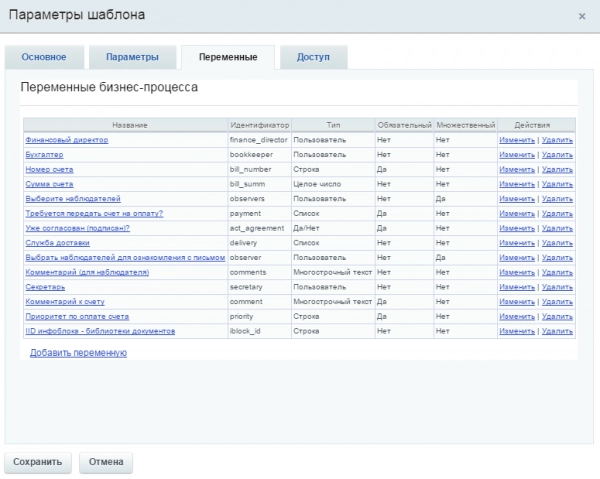Click Изменить for the Номер счета row

pyautogui.click(x=517, y=169)
